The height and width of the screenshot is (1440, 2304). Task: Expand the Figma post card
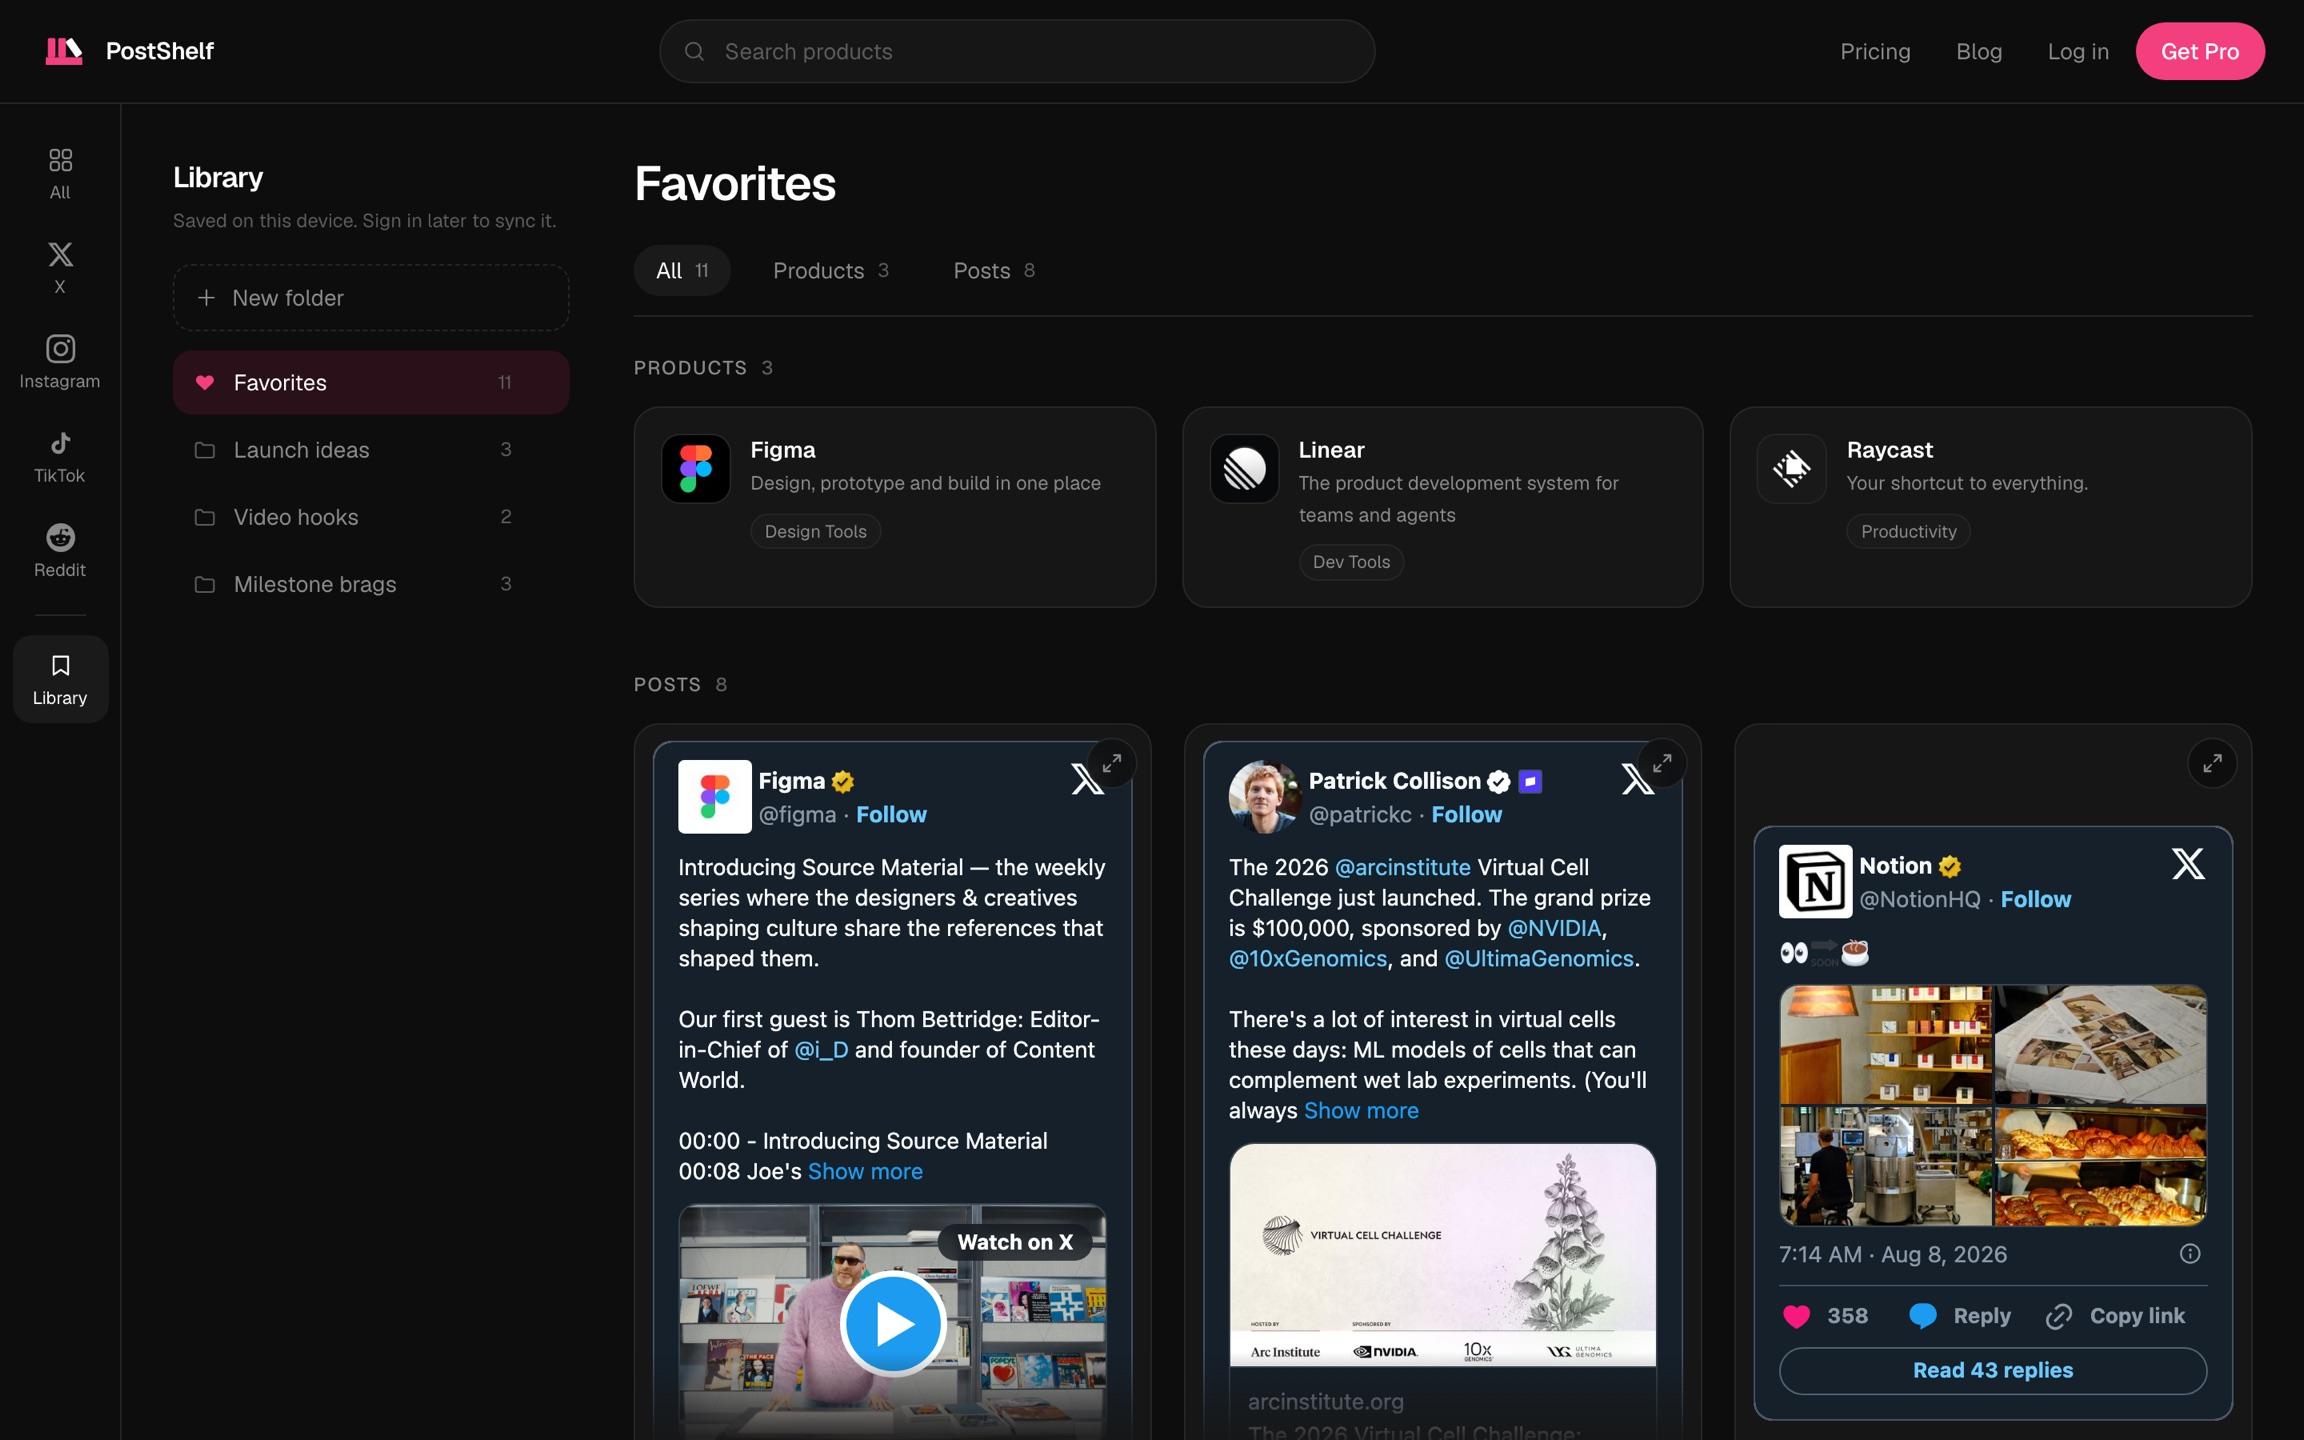pos(1112,764)
